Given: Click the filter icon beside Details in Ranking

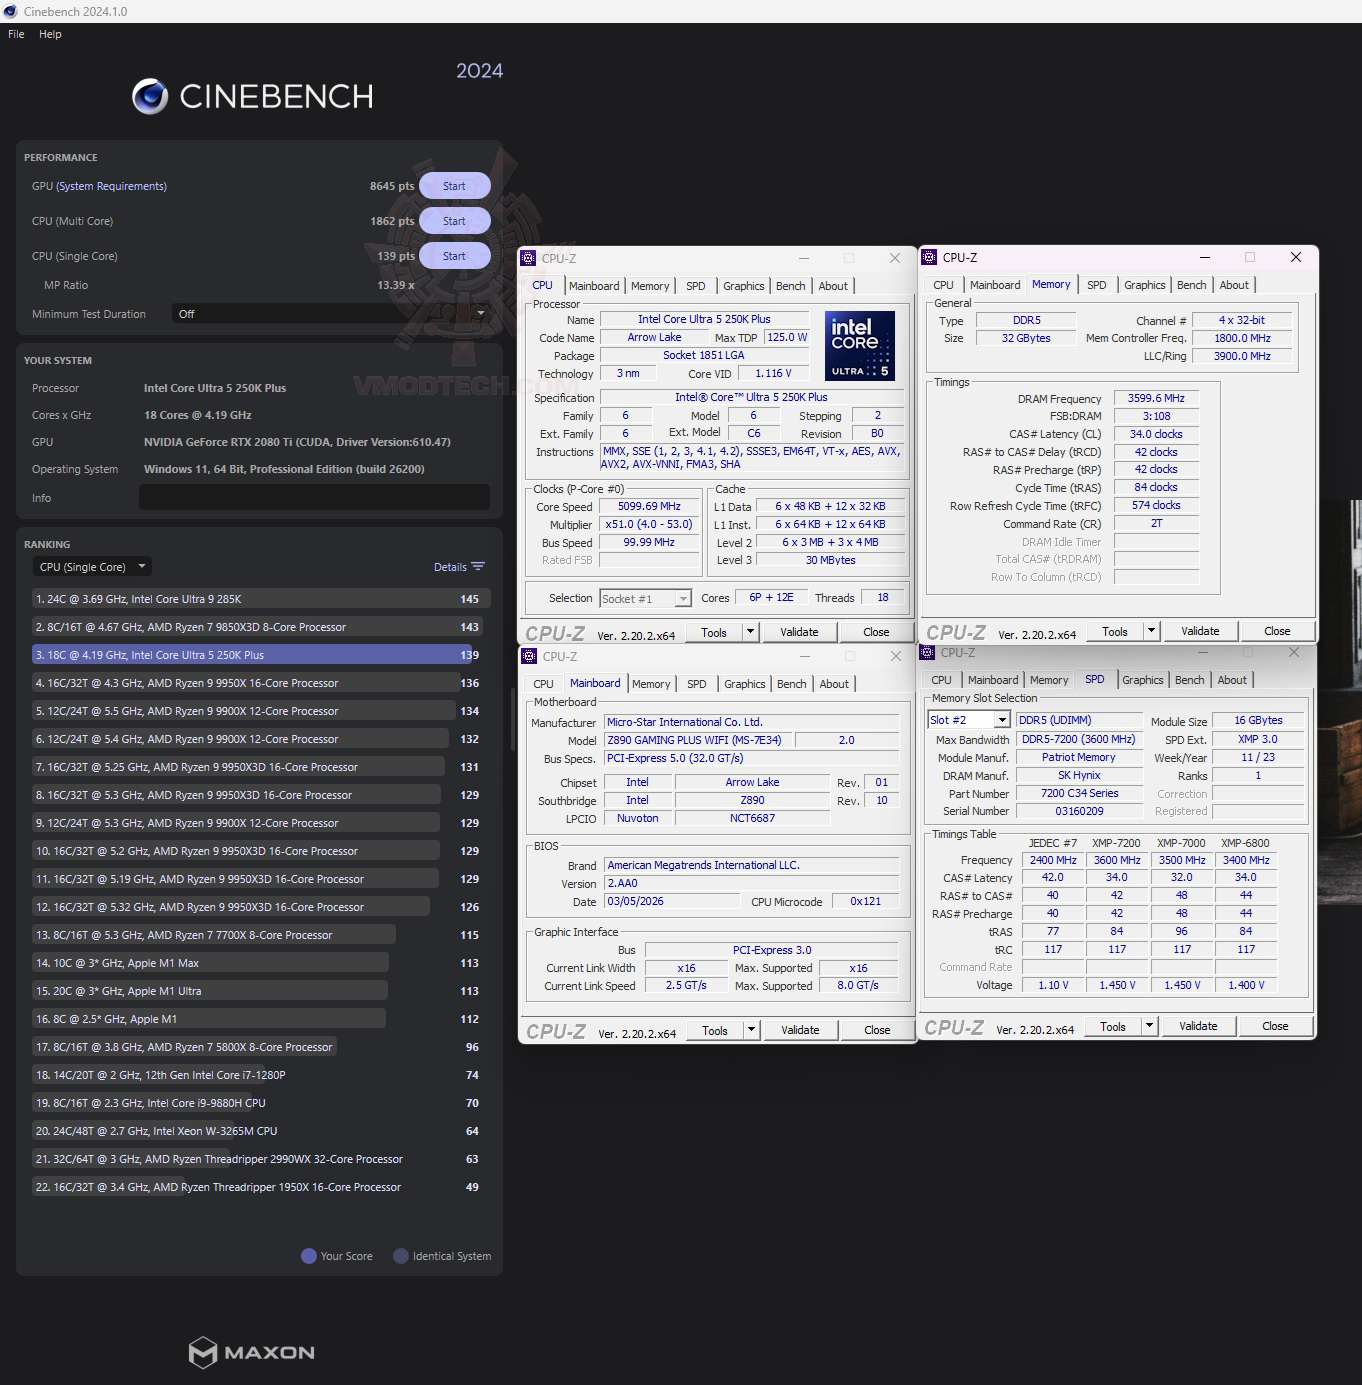Looking at the screenshot, I should (478, 567).
